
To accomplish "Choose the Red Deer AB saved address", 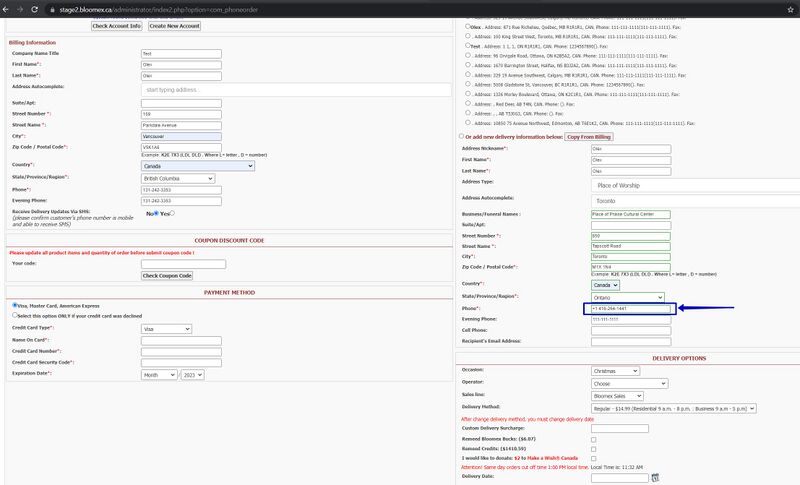I will coord(468,103).
